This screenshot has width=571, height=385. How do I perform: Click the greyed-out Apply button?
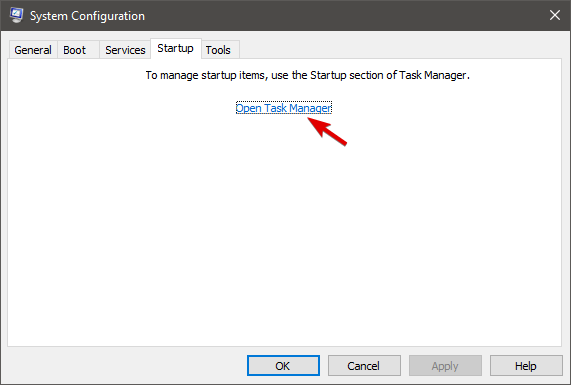point(445,366)
